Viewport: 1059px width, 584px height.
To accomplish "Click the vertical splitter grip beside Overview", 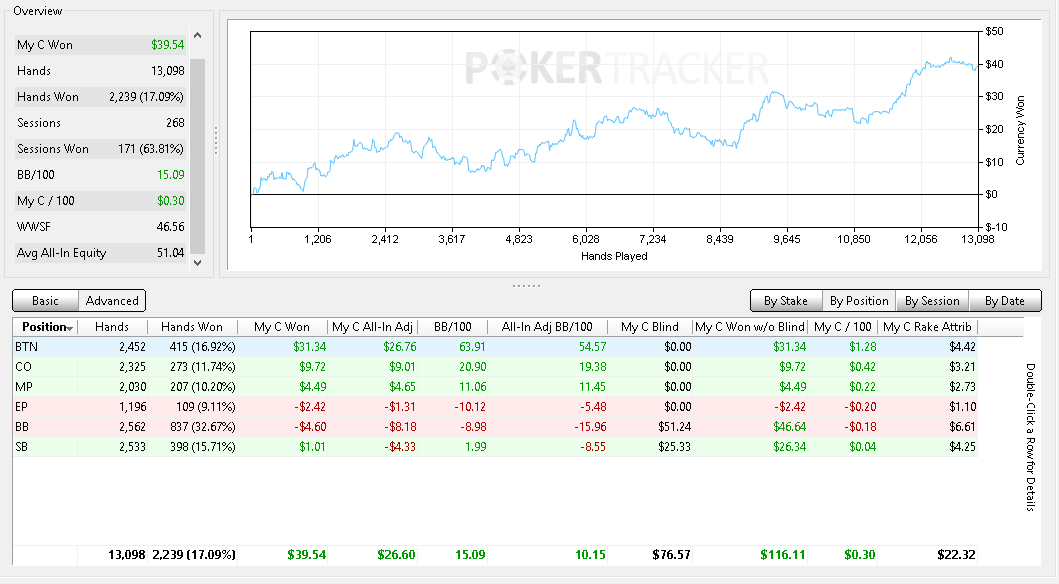I will click(216, 140).
